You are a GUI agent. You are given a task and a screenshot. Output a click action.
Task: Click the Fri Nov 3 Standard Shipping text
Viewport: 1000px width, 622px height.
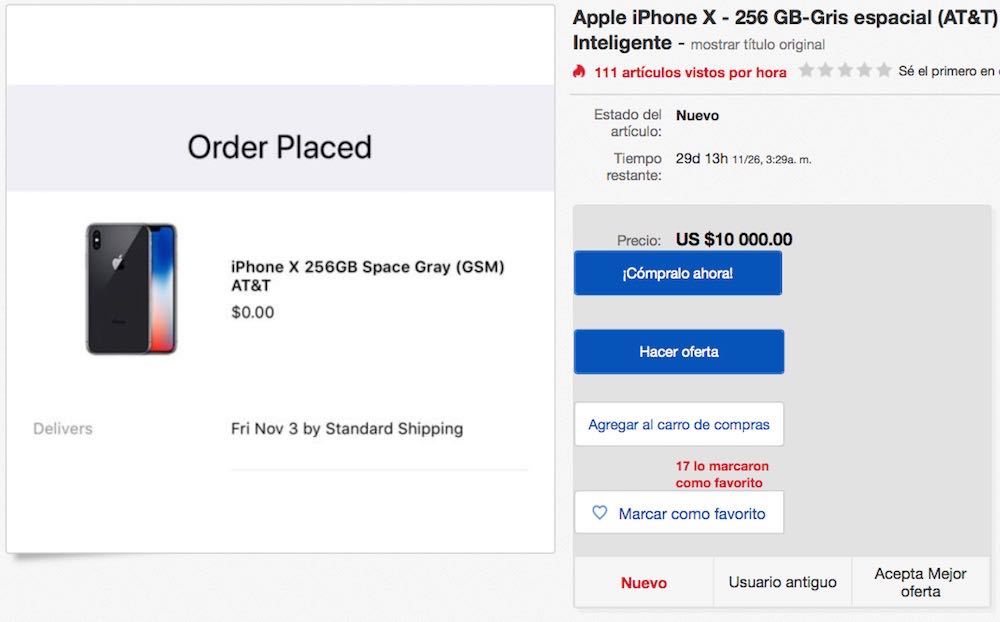click(347, 428)
